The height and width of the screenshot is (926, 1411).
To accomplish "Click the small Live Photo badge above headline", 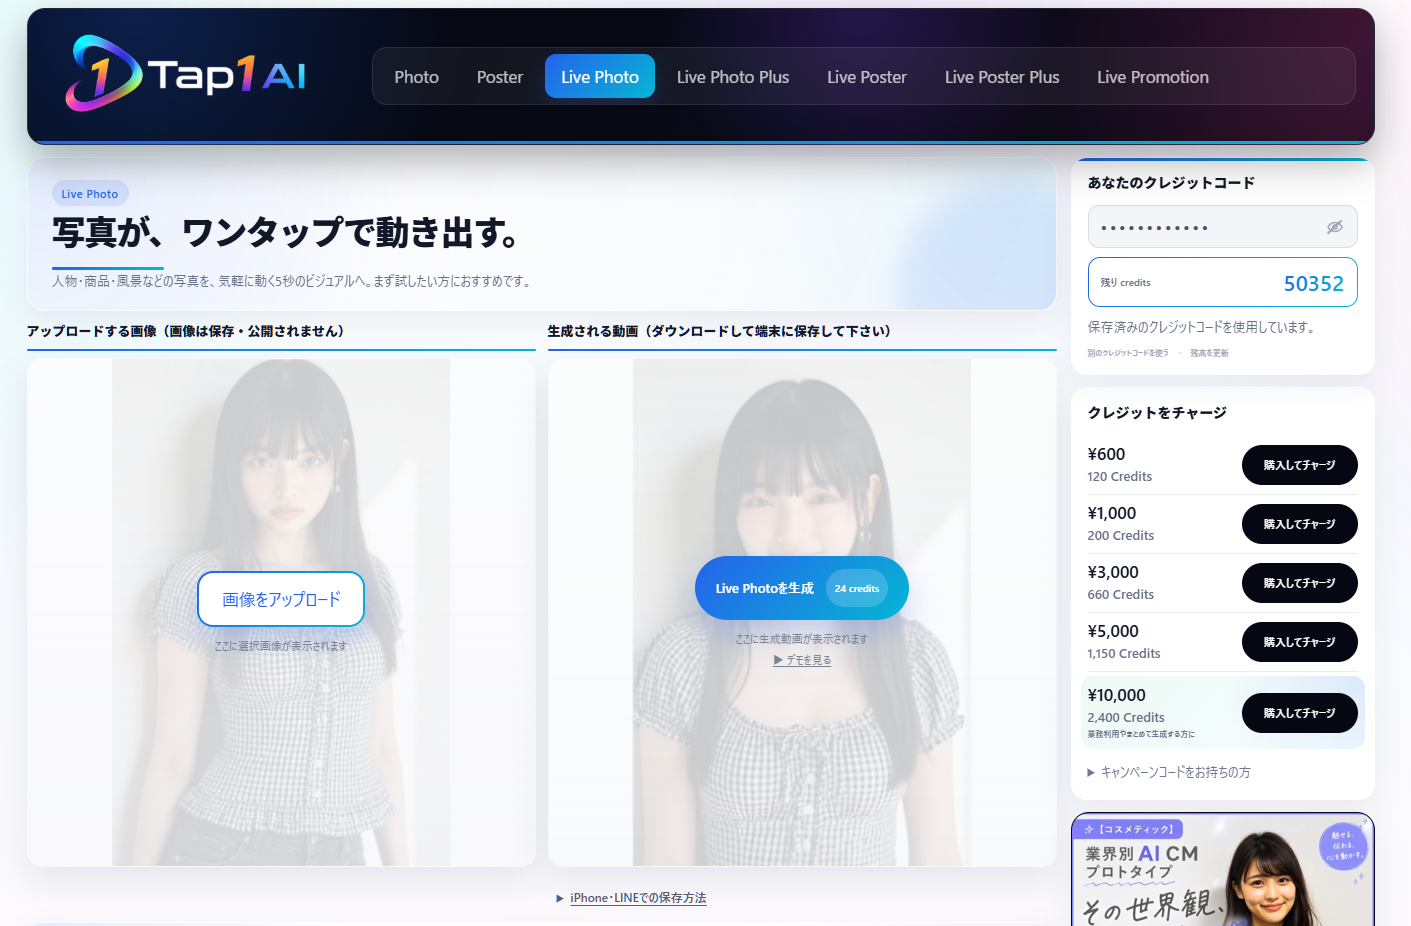I will 90,194.
